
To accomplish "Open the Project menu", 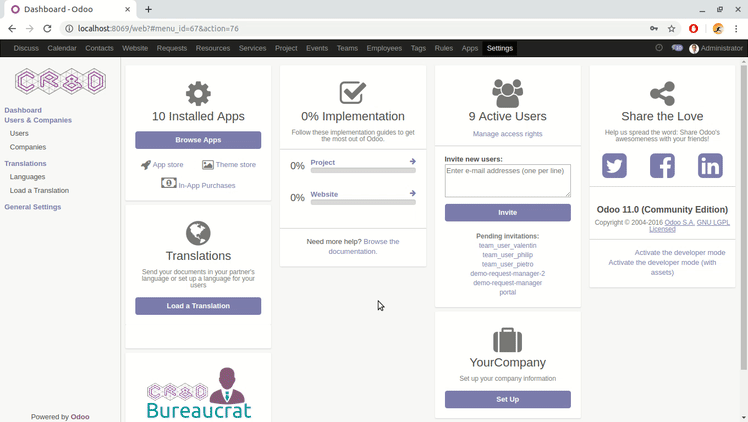I will click(x=286, y=48).
